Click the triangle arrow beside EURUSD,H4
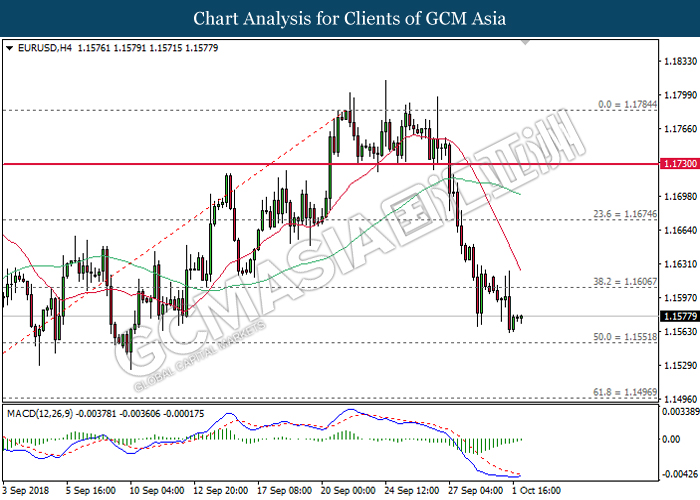Screen dimensions: 700x500 (9, 48)
